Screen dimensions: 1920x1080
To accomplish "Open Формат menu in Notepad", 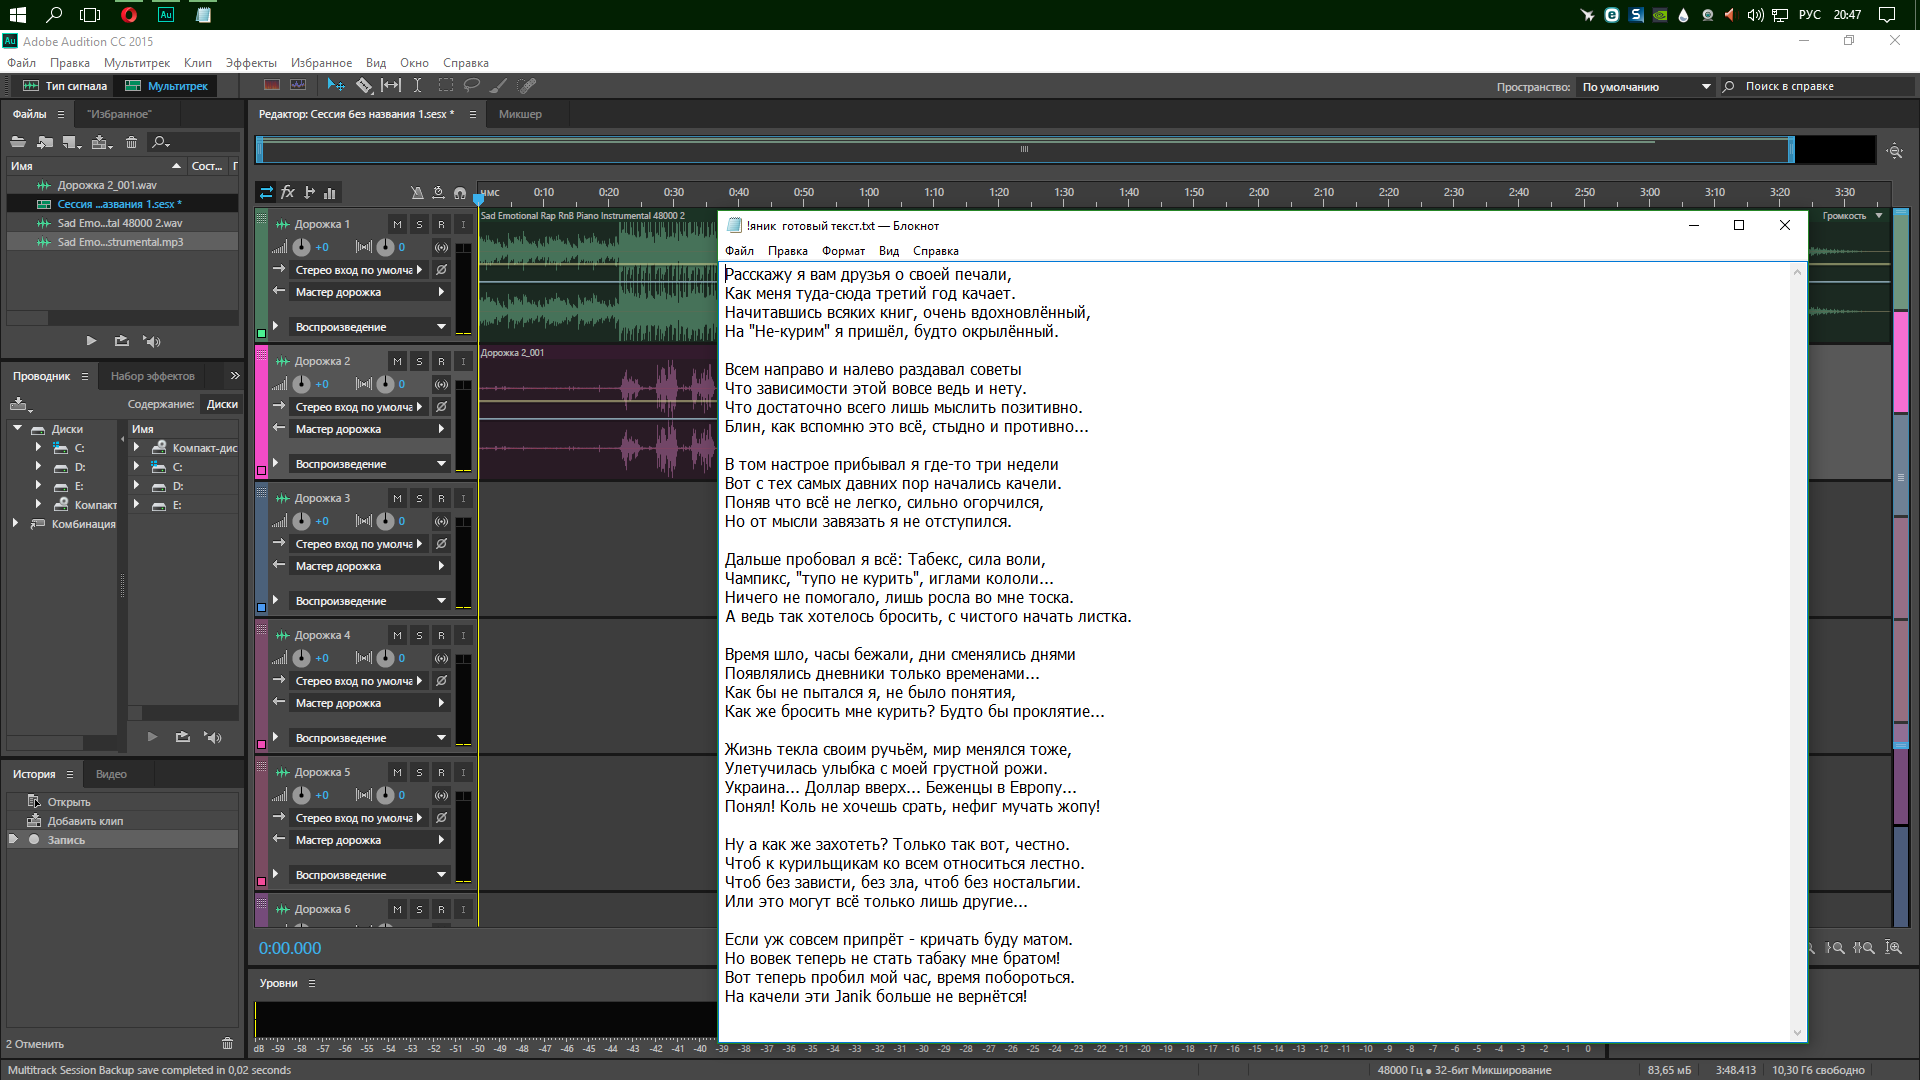I will pos(843,251).
